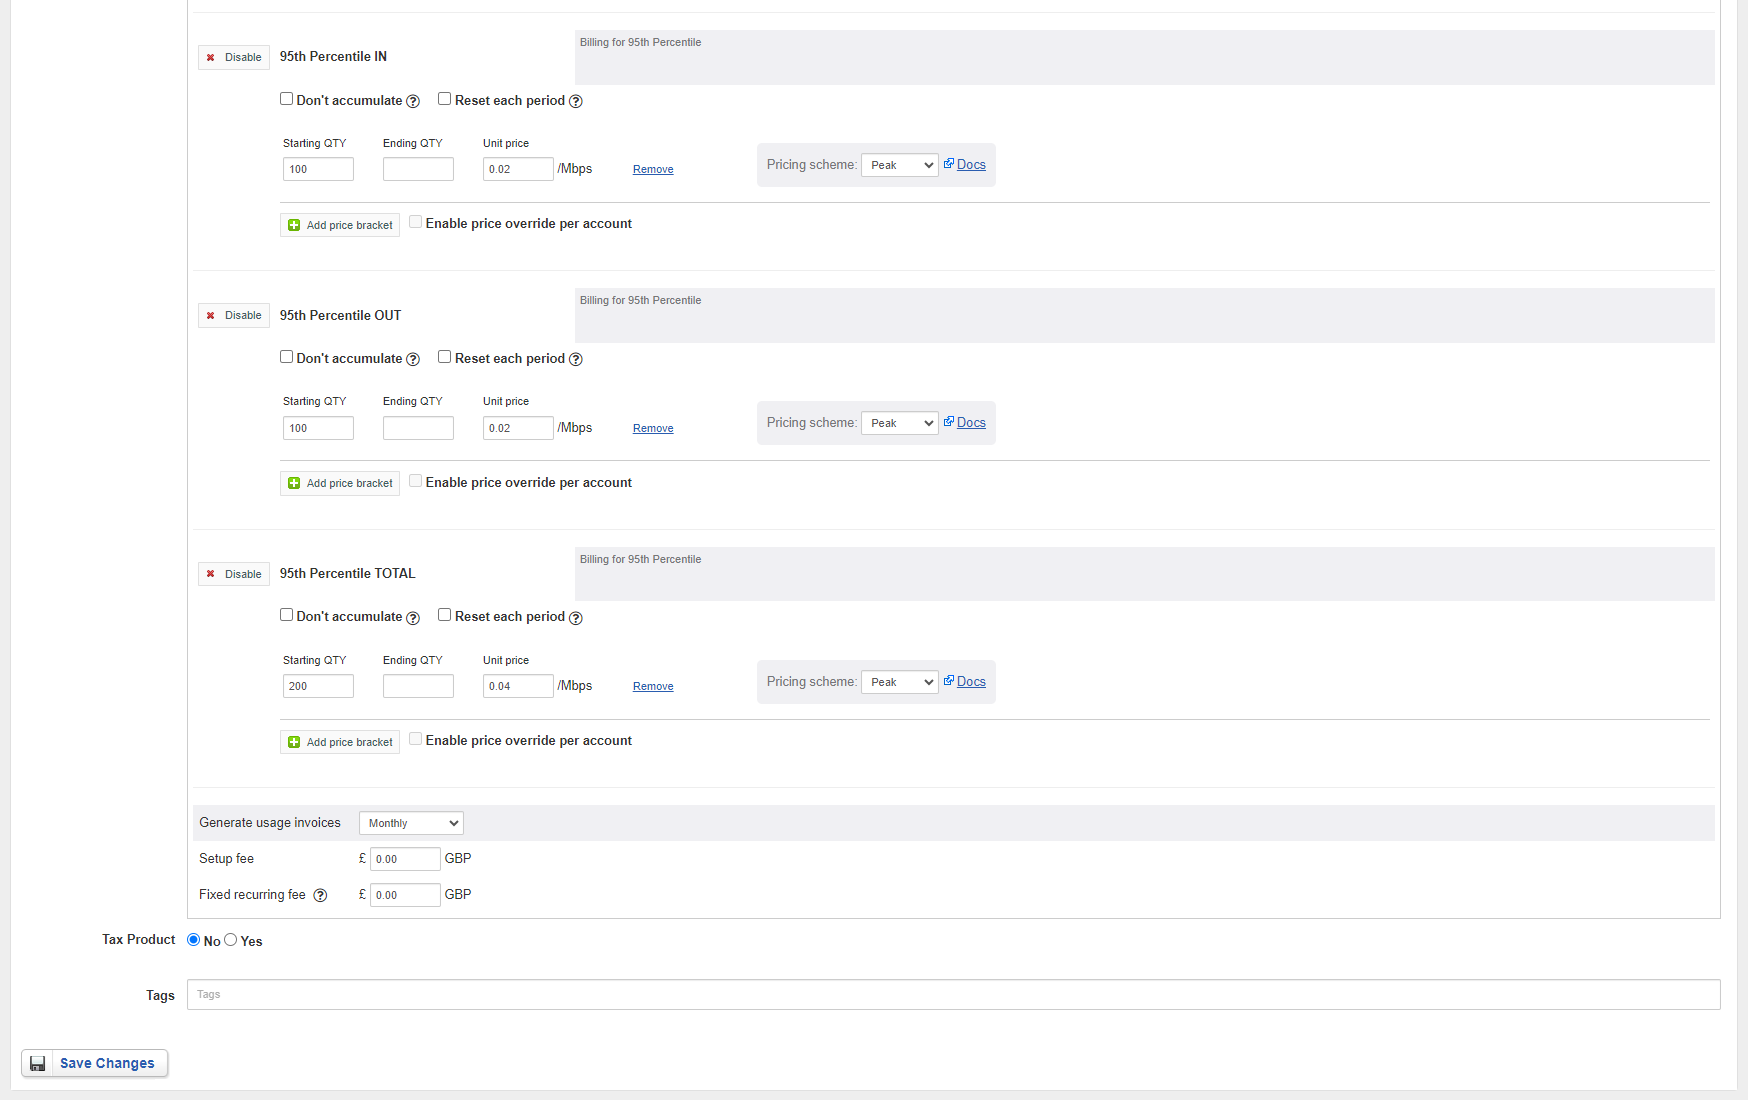The image size is (1748, 1100).
Task: Open Pricing scheme dropdown for 95th Percentile TOTAL
Action: [899, 682]
